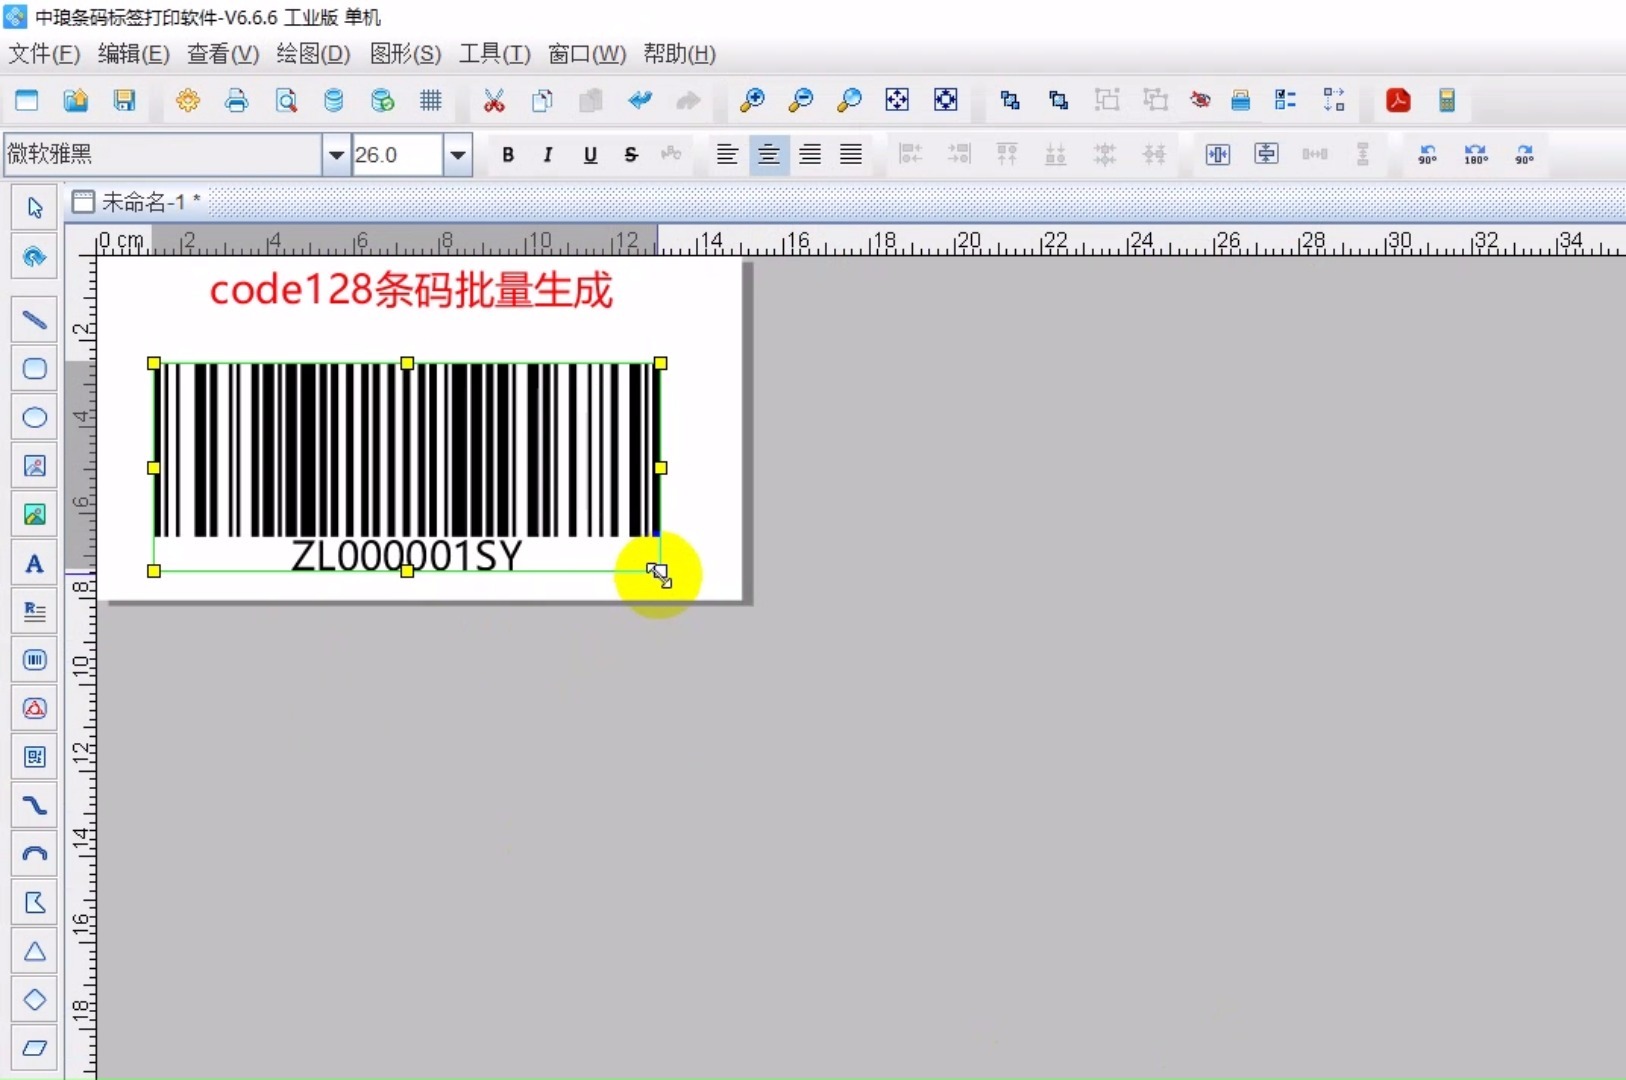The image size is (1626, 1080).
Task: Print the label with the printer icon
Action: point(237,100)
